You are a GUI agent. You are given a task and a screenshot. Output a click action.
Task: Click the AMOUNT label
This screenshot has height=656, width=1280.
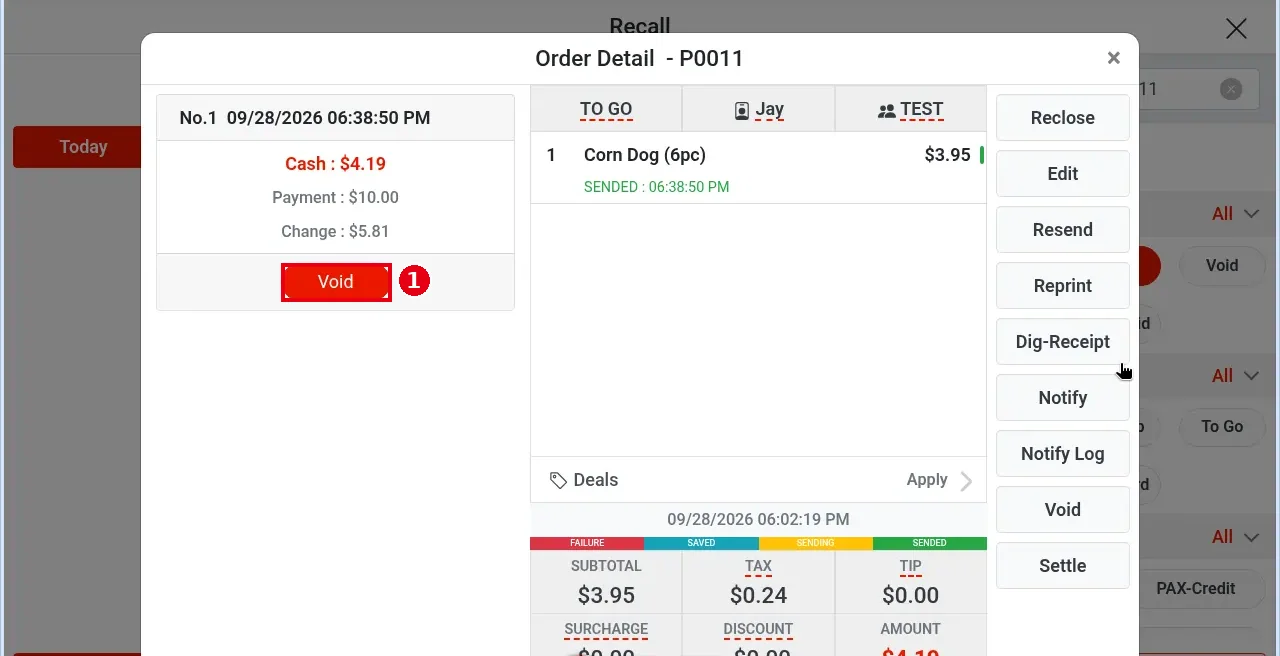tap(910, 629)
